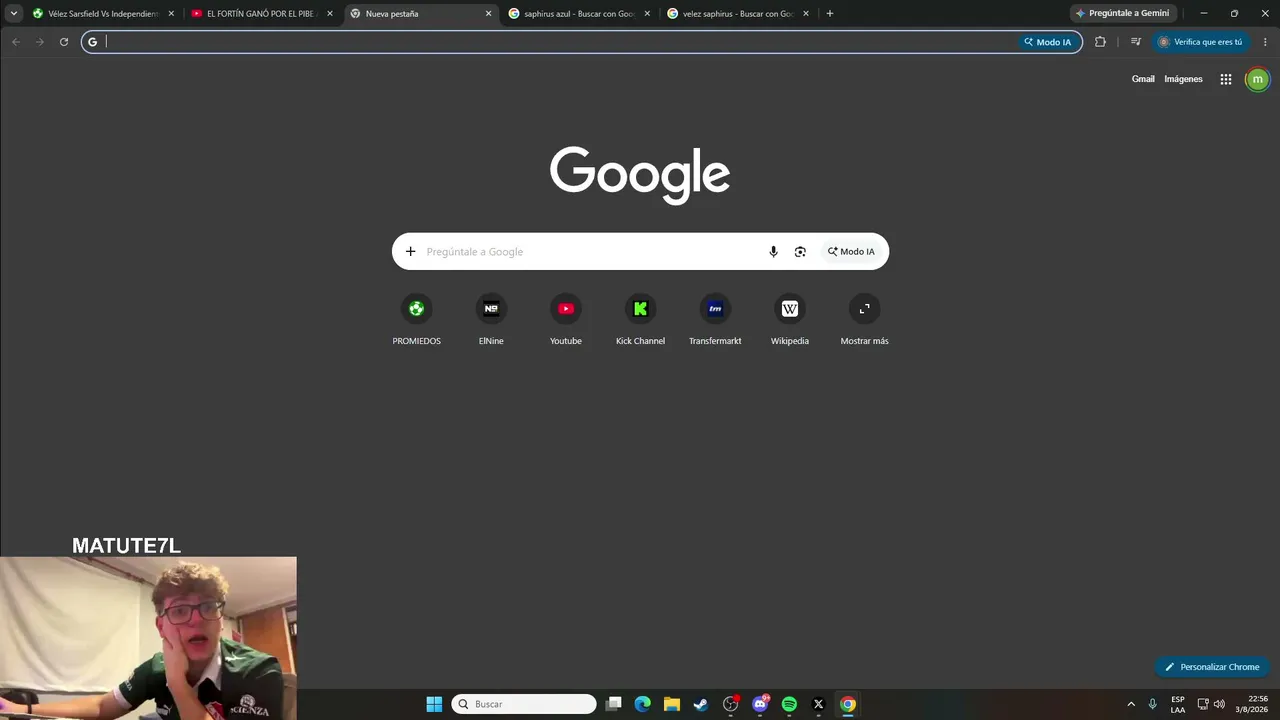Viewport: 1280px width, 720px height.
Task: Open the Google account avatar menu
Action: tap(1257, 79)
